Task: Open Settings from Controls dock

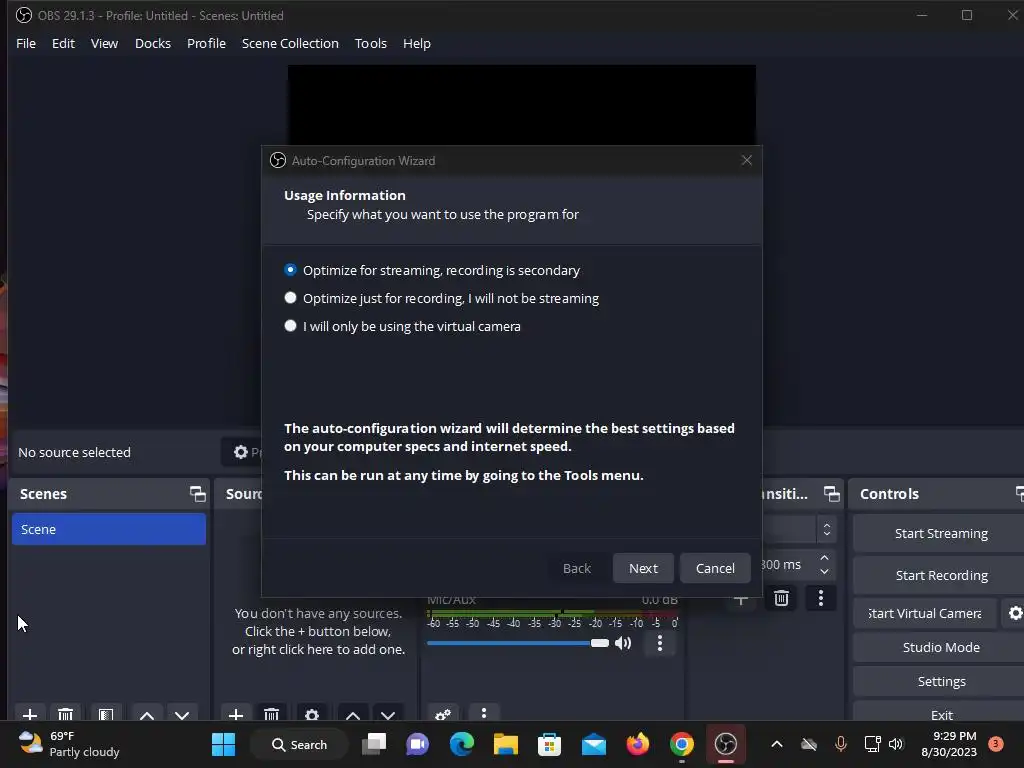Action: coord(940,681)
